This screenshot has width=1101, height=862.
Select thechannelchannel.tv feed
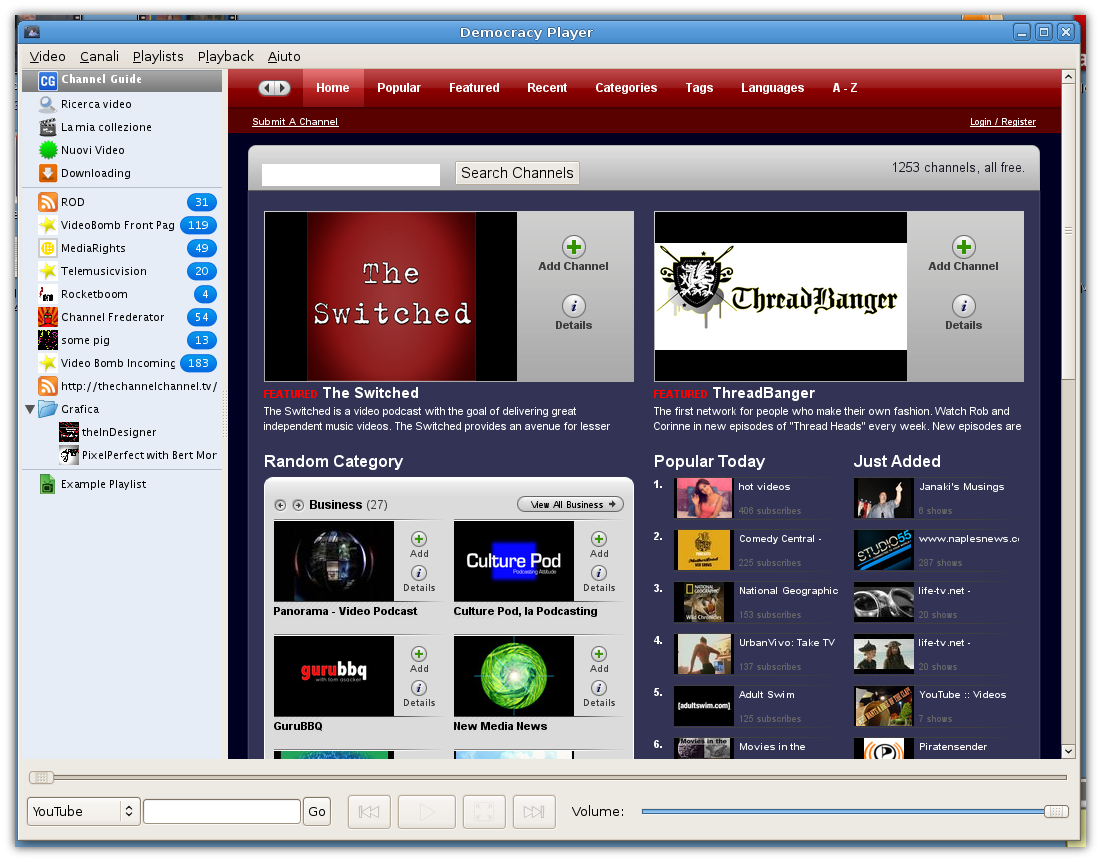pyautogui.click(x=121, y=386)
